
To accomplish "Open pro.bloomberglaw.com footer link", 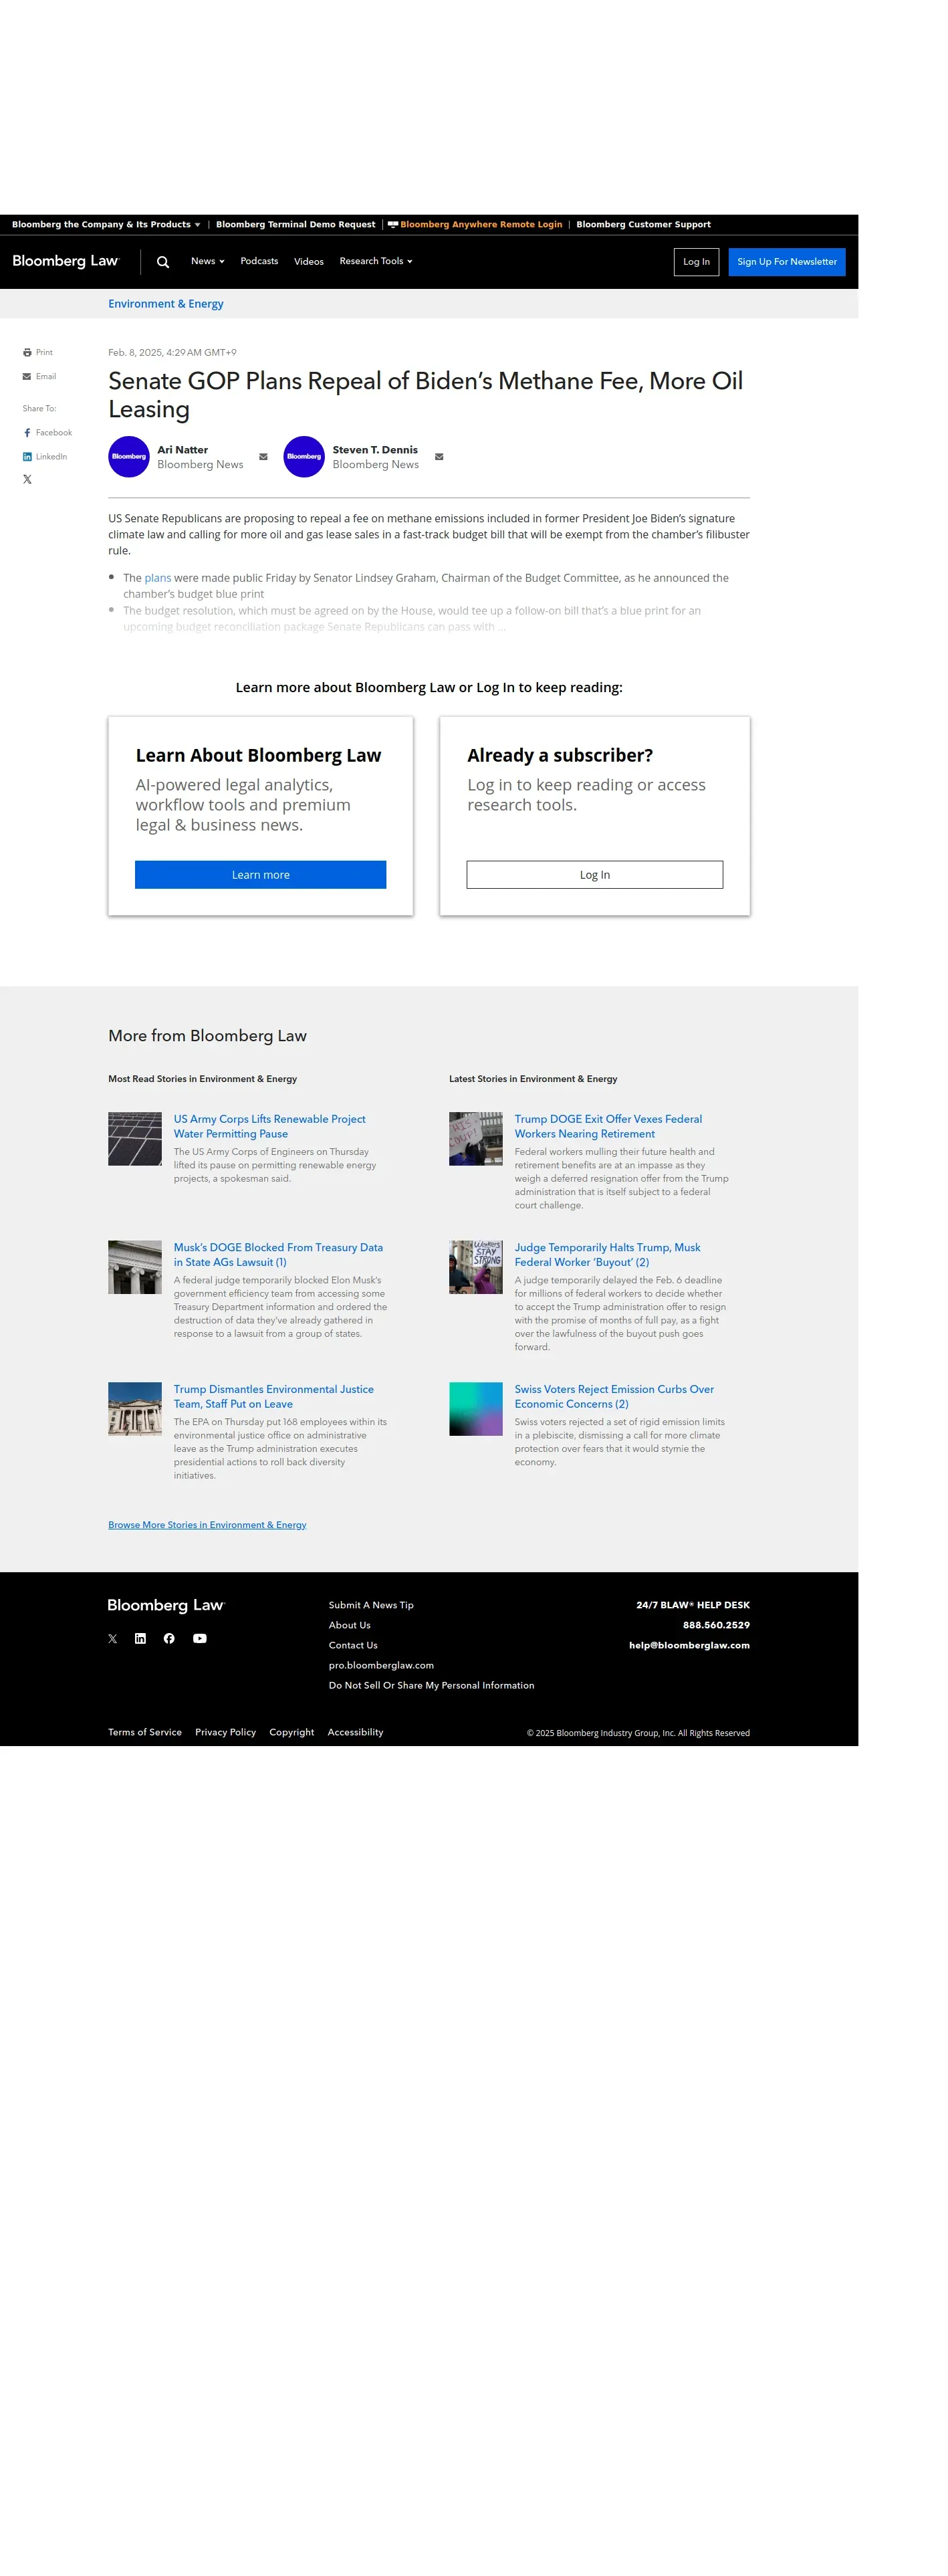I will 381,1665.
